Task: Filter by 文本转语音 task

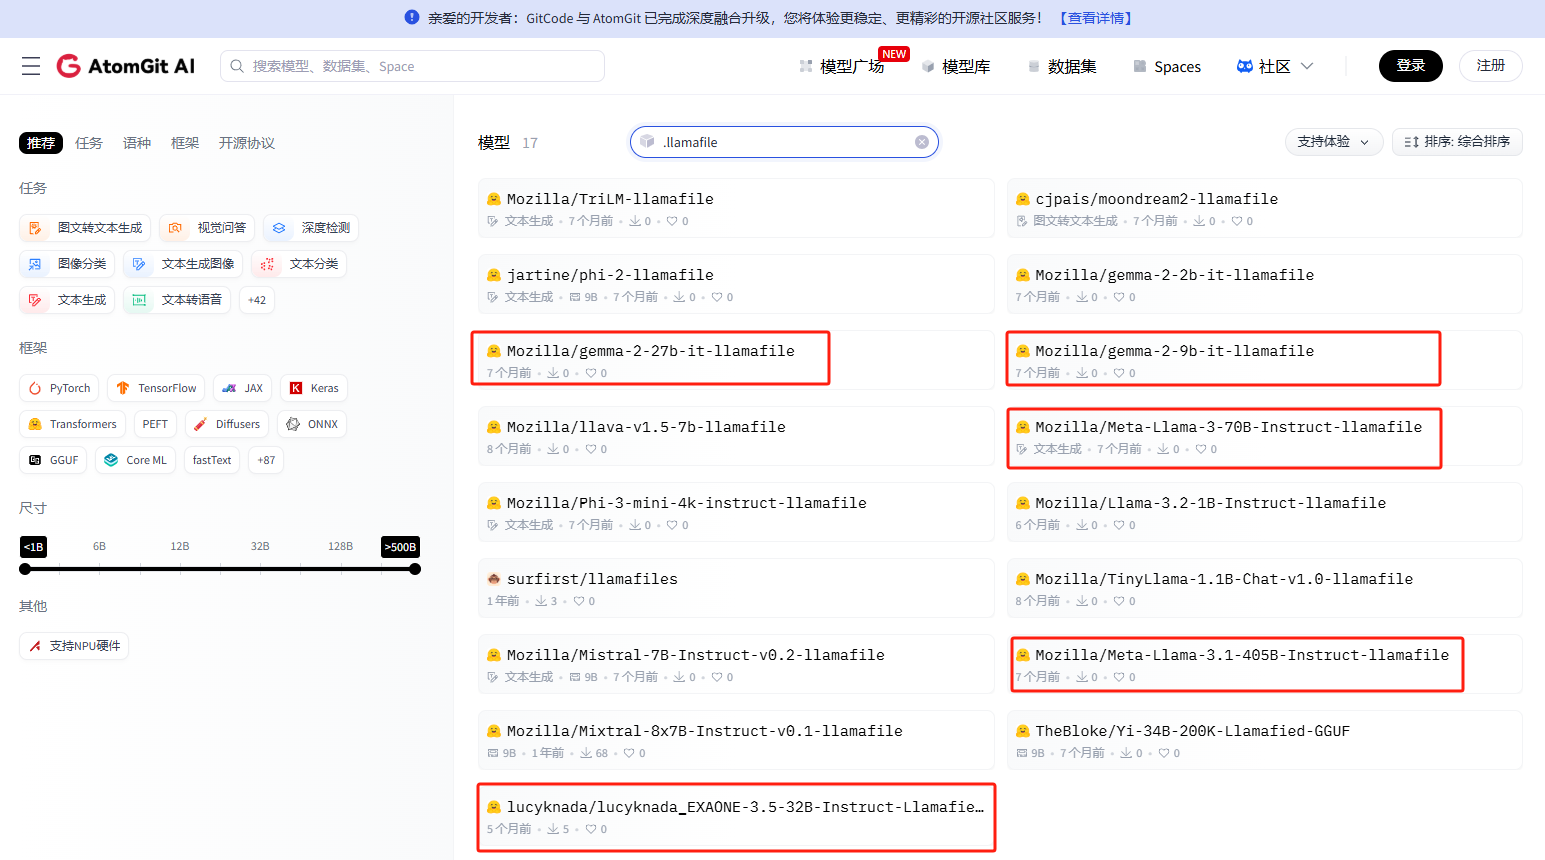Action: 177,300
